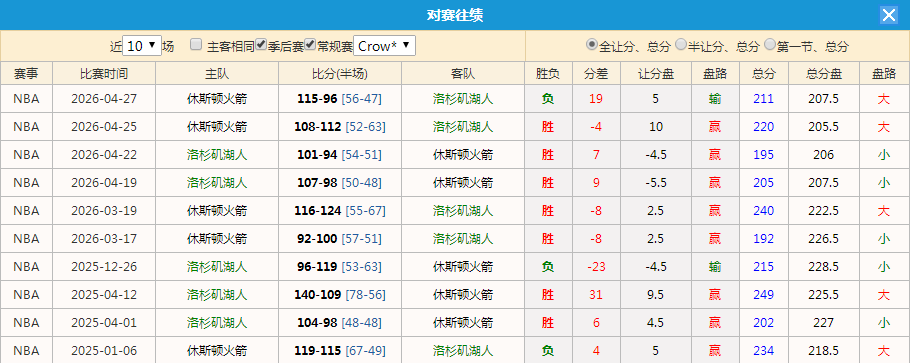The width and height of the screenshot is (910, 363).
Task: Click the NBA cell in 2025-04-01 row
Action: (26, 322)
